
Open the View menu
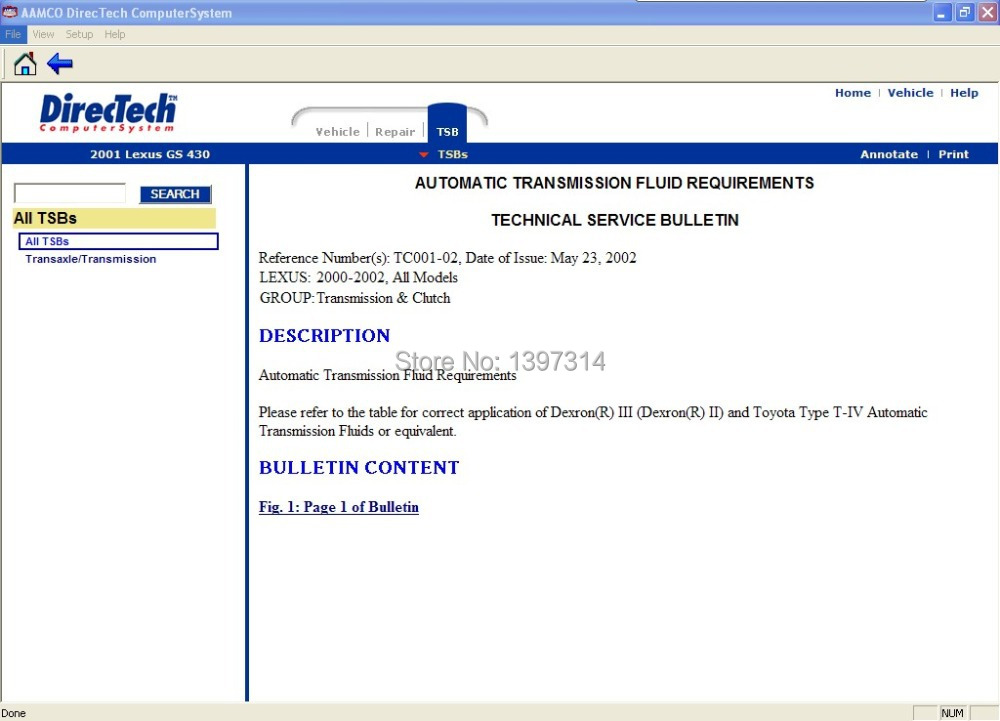(43, 34)
